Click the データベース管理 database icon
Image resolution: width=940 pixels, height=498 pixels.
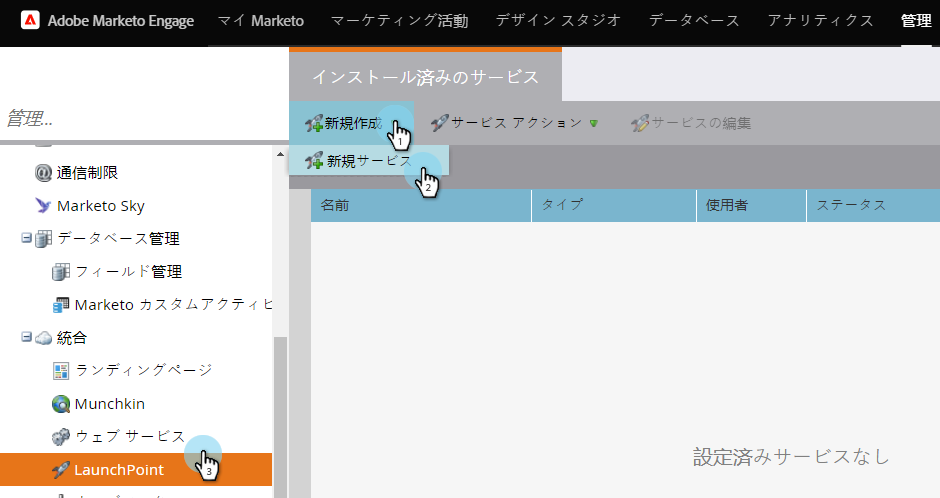point(43,239)
